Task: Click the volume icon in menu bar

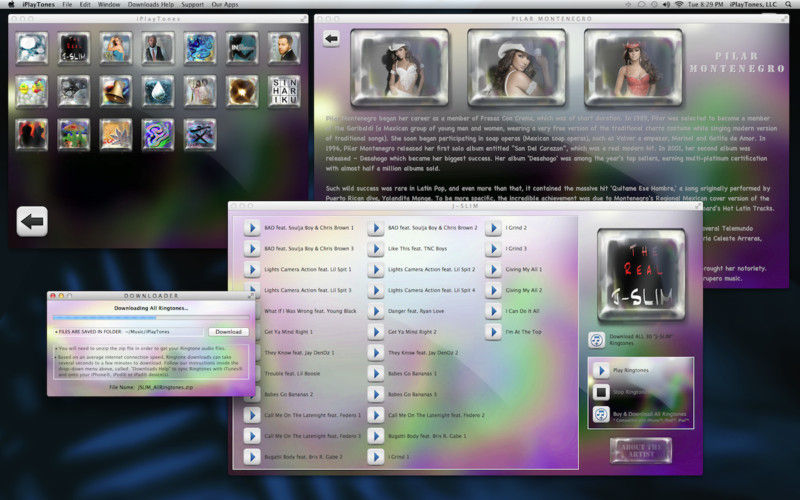Action: click(x=666, y=4)
